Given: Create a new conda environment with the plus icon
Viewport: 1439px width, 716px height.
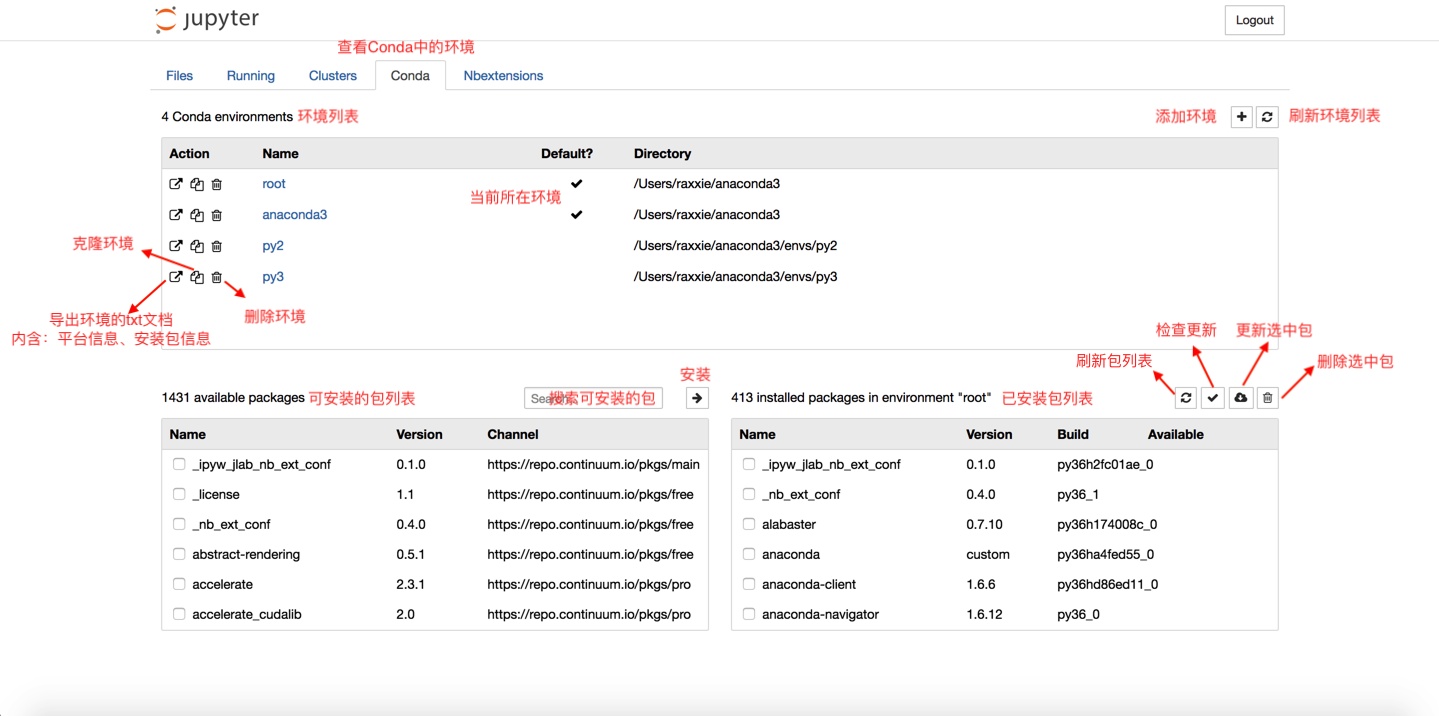Looking at the screenshot, I should (1240, 116).
